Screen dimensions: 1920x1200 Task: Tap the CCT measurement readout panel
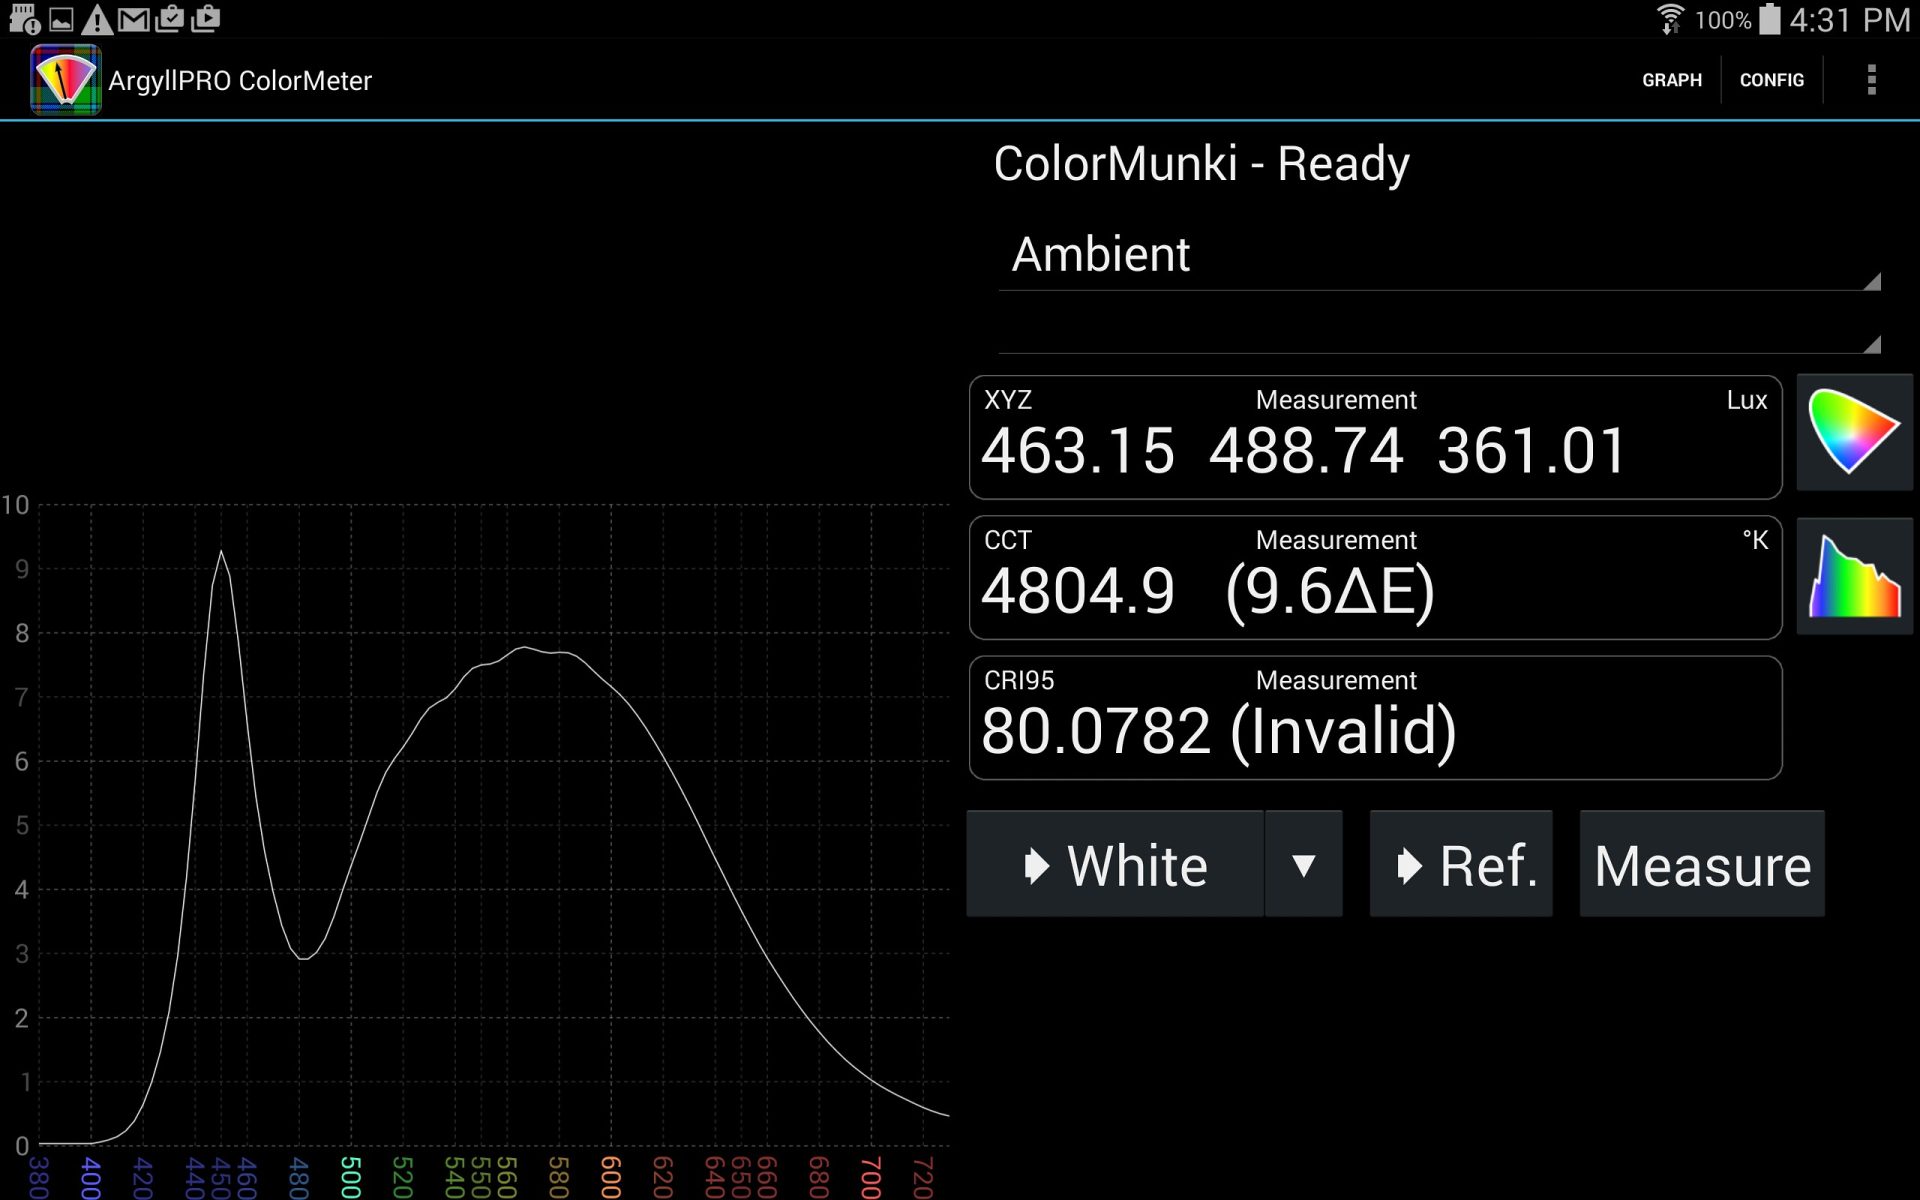coord(1375,577)
